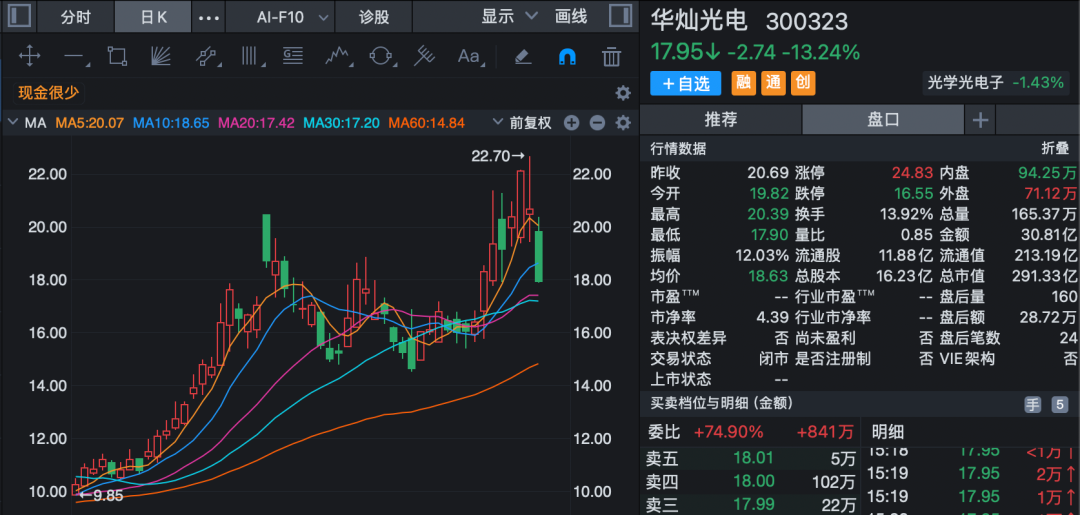Select the eraser drawing tool
The image size is (1080, 515).
click(523, 56)
